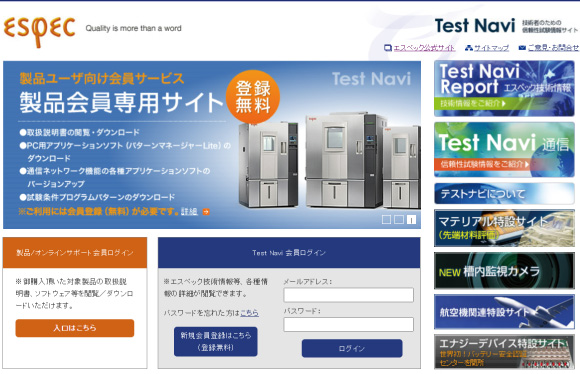
Task: Open the サイトマップ link
Action: 492,48
